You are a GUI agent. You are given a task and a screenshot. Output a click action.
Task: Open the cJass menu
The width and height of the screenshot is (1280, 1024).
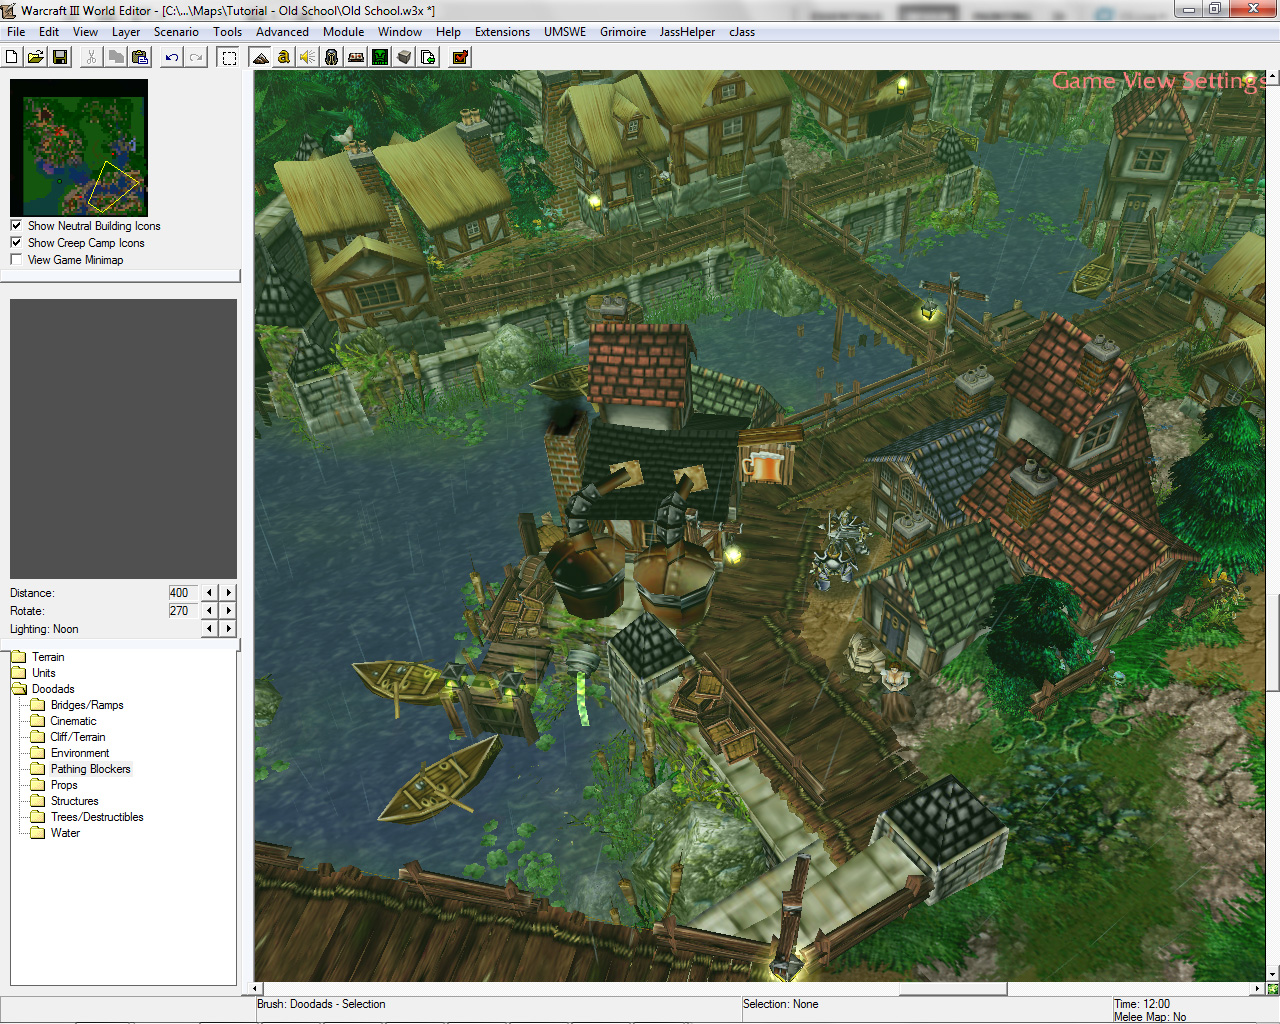pos(742,32)
